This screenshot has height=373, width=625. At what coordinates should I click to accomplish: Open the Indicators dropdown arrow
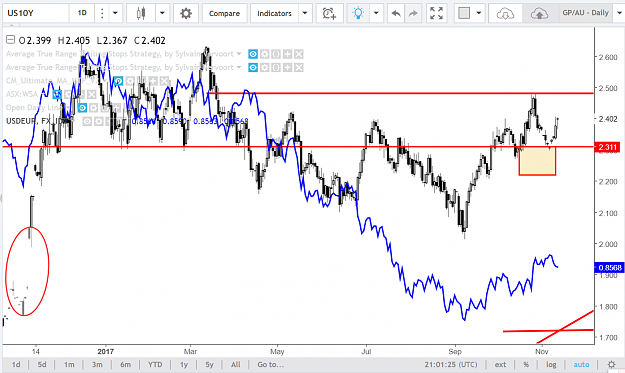pyautogui.click(x=305, y=14)
